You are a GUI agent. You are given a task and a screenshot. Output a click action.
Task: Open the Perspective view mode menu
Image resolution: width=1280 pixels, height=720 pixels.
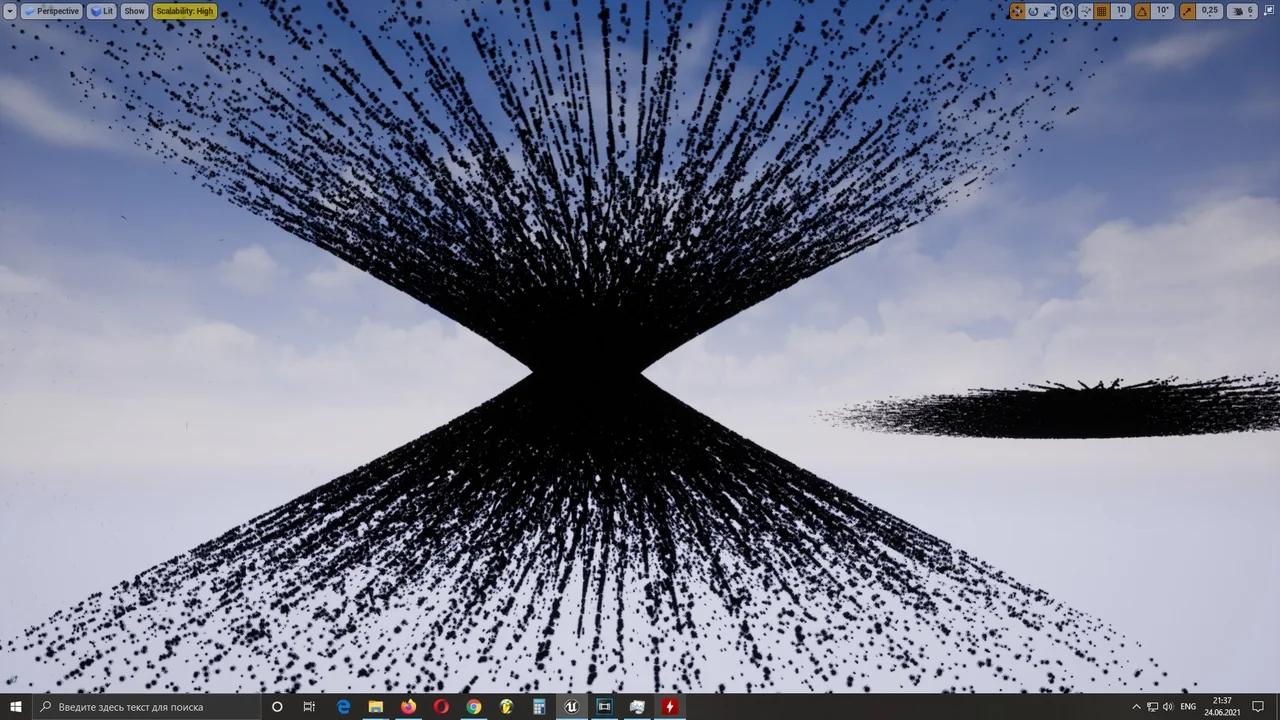point(52,11)
